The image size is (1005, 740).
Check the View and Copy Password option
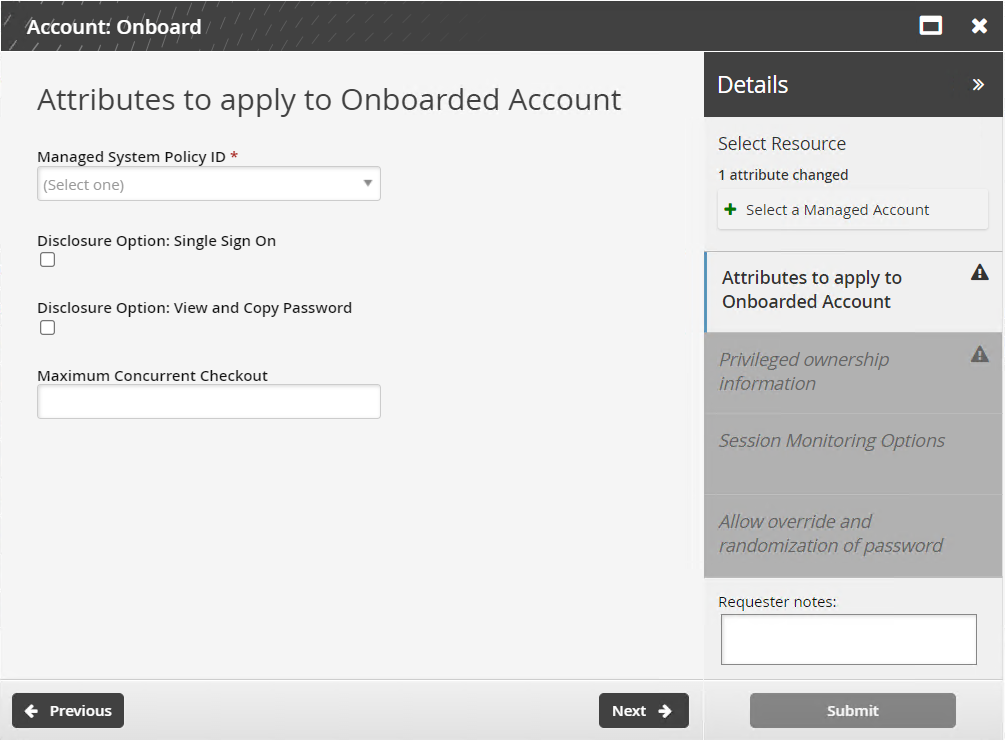click(48, 328)
